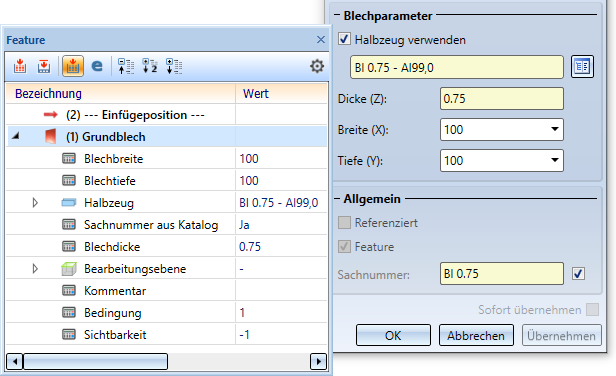616x376 pixels.
Task: Click the list icon with number 2
Action: click(x=150, y=66)
